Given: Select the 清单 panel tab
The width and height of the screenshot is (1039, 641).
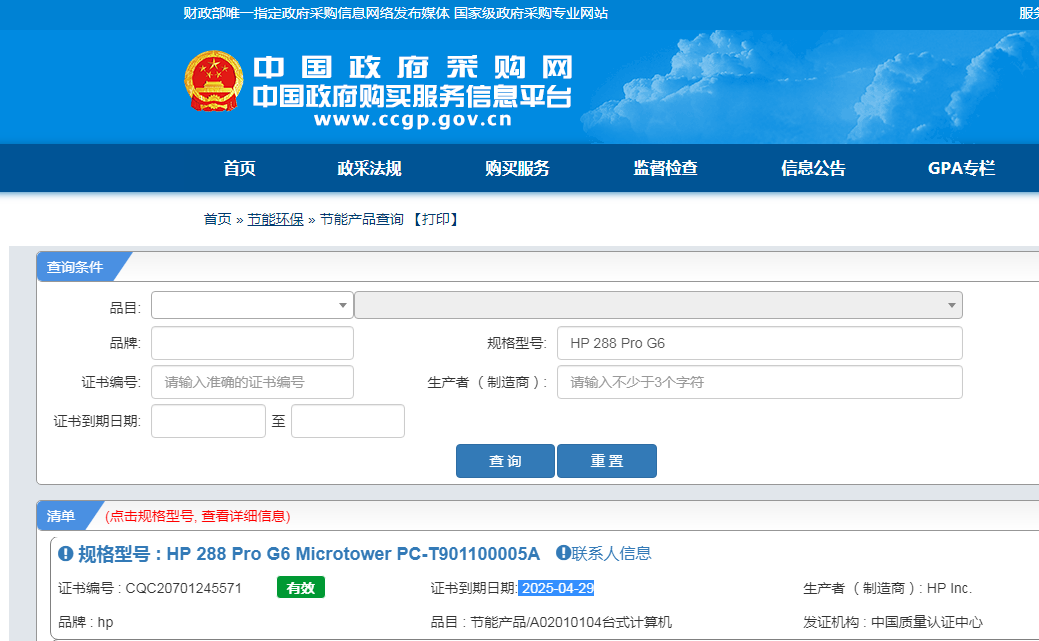Looking at the screenshot, I should pos(61,516).
